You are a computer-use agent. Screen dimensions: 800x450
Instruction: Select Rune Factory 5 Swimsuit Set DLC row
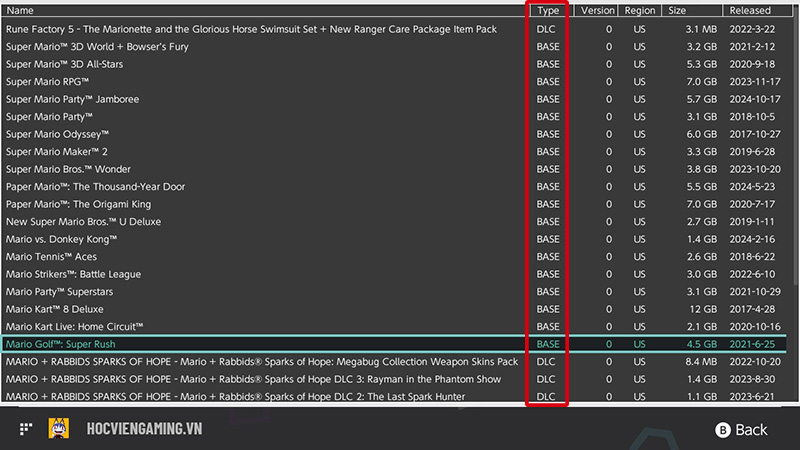(x=394, y=29)
